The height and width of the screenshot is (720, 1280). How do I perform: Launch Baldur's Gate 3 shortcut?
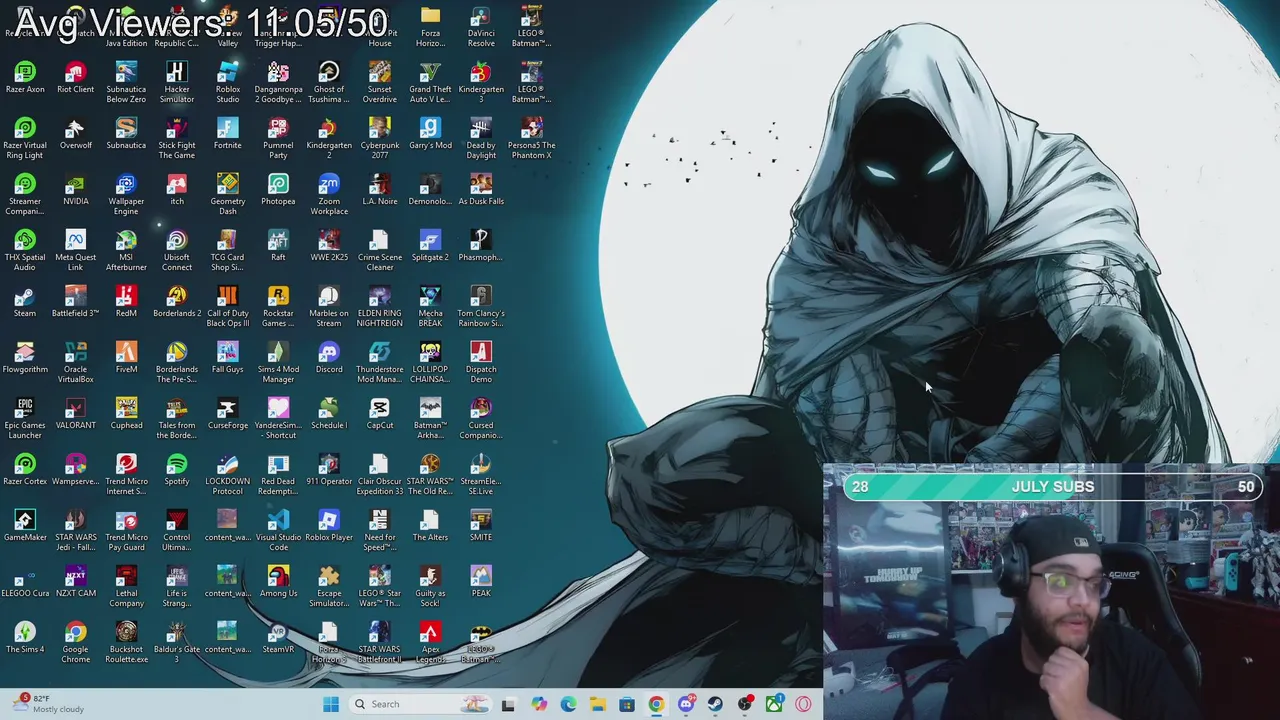177,643
